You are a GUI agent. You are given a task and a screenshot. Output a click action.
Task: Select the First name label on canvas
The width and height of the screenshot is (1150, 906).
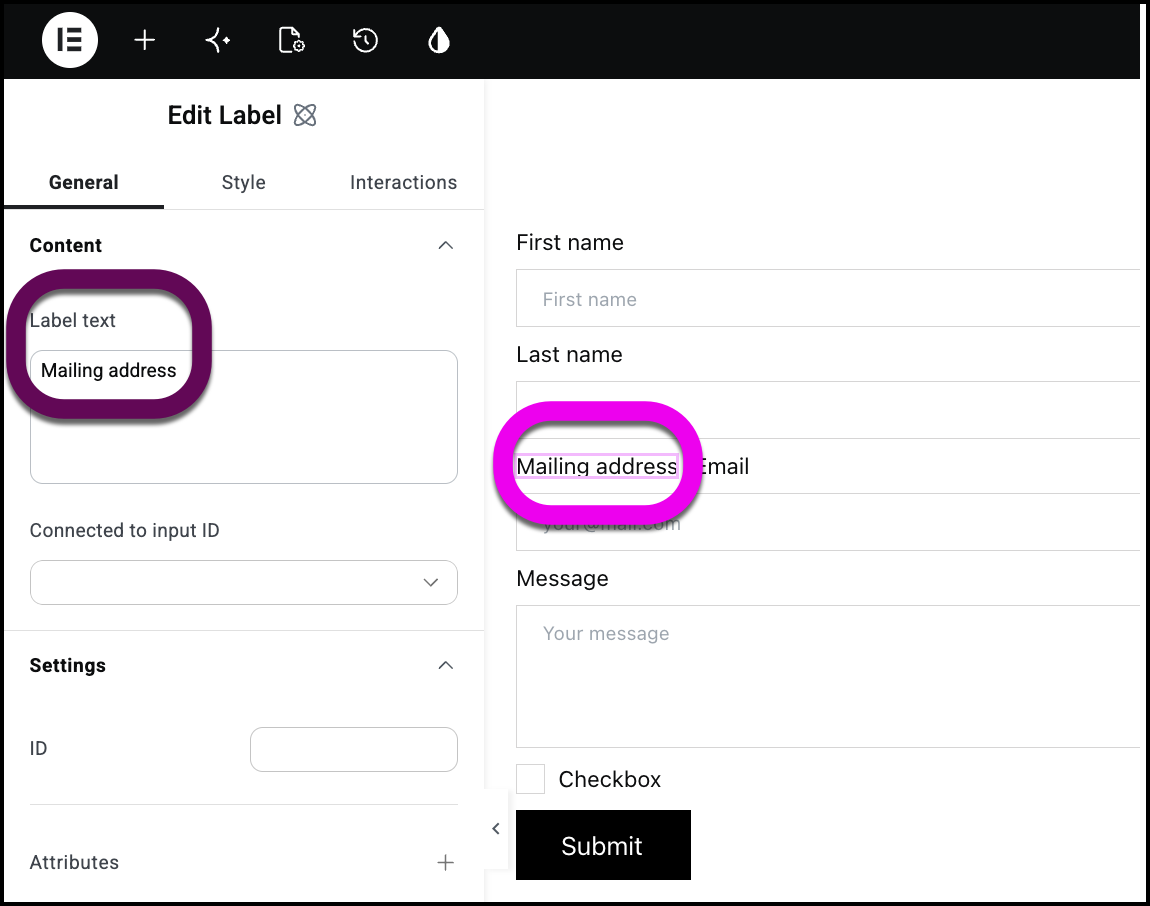(x=570, y=243)
